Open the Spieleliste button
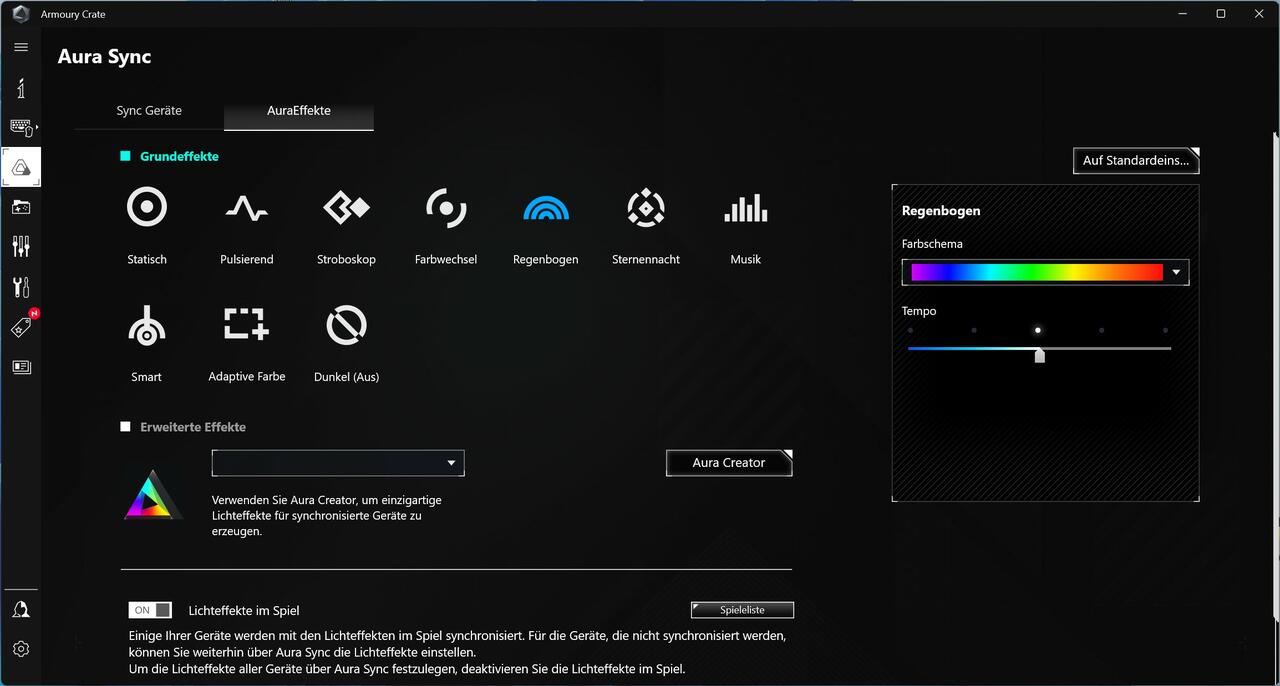The width and height of the screenshot is (1280, 686). 742,610
